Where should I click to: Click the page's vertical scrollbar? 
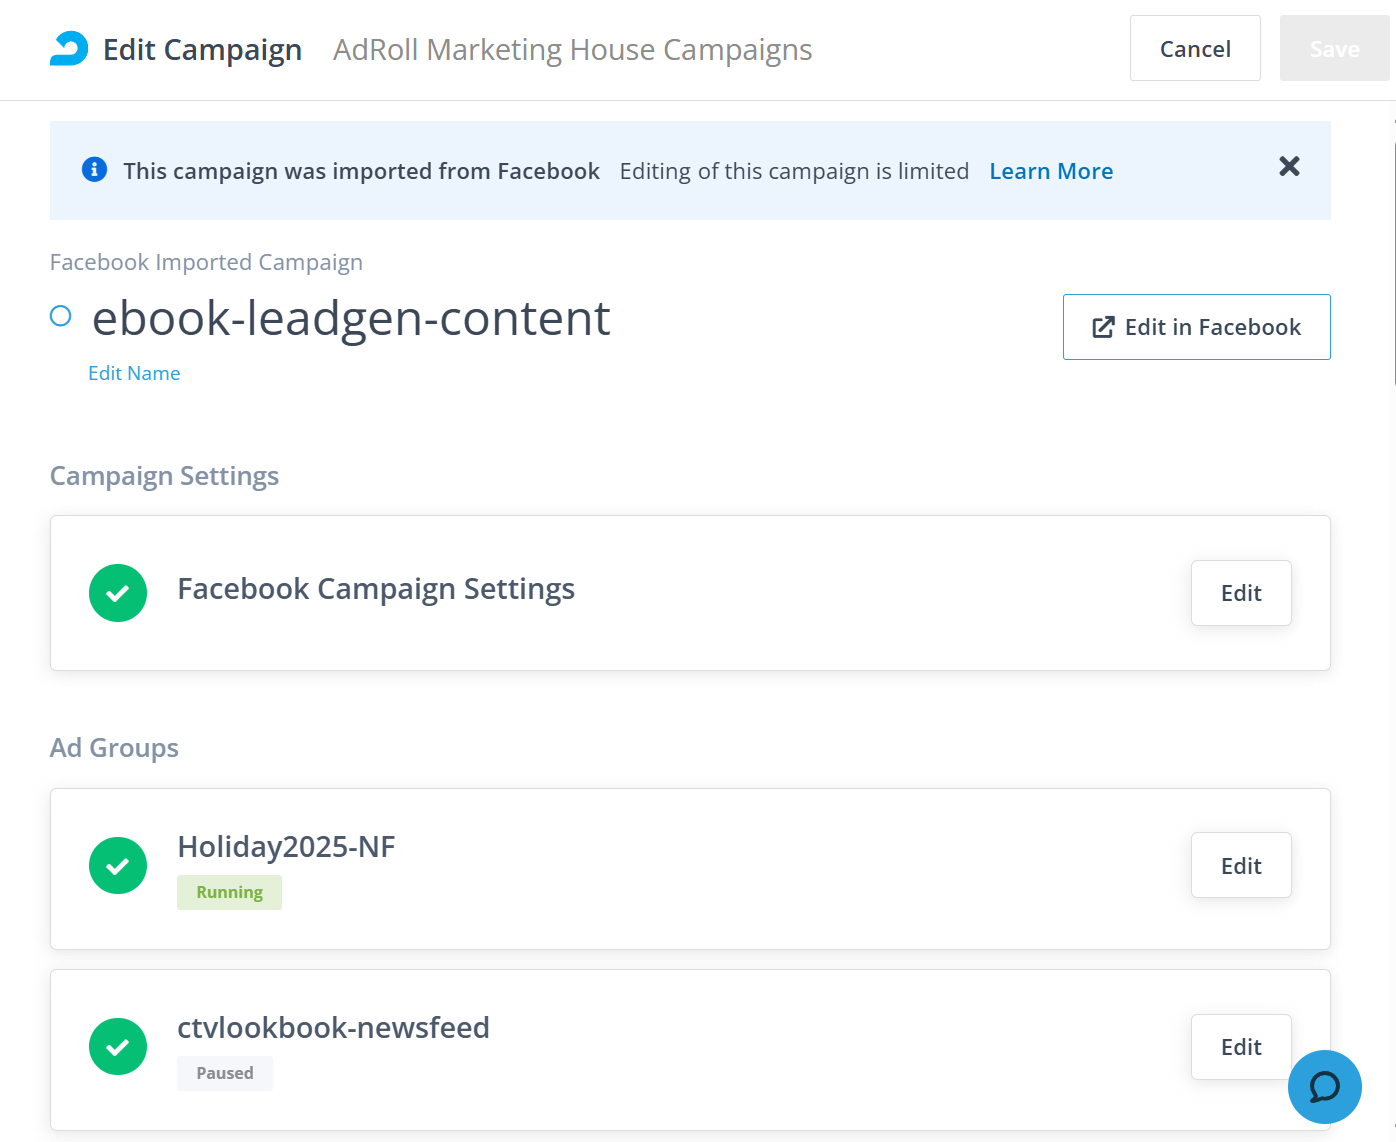tap(1394, 262)
